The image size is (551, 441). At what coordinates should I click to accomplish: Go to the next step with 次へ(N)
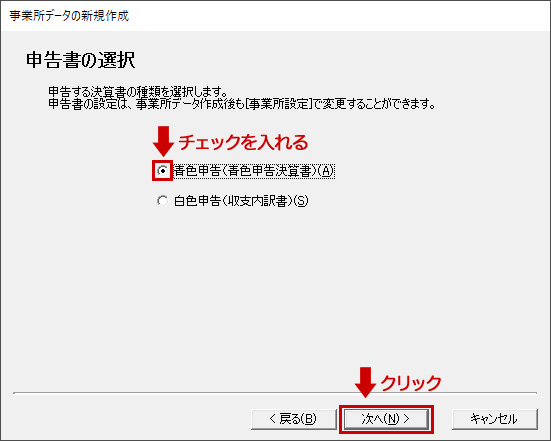pyautogui.click(x=386, y=419)
